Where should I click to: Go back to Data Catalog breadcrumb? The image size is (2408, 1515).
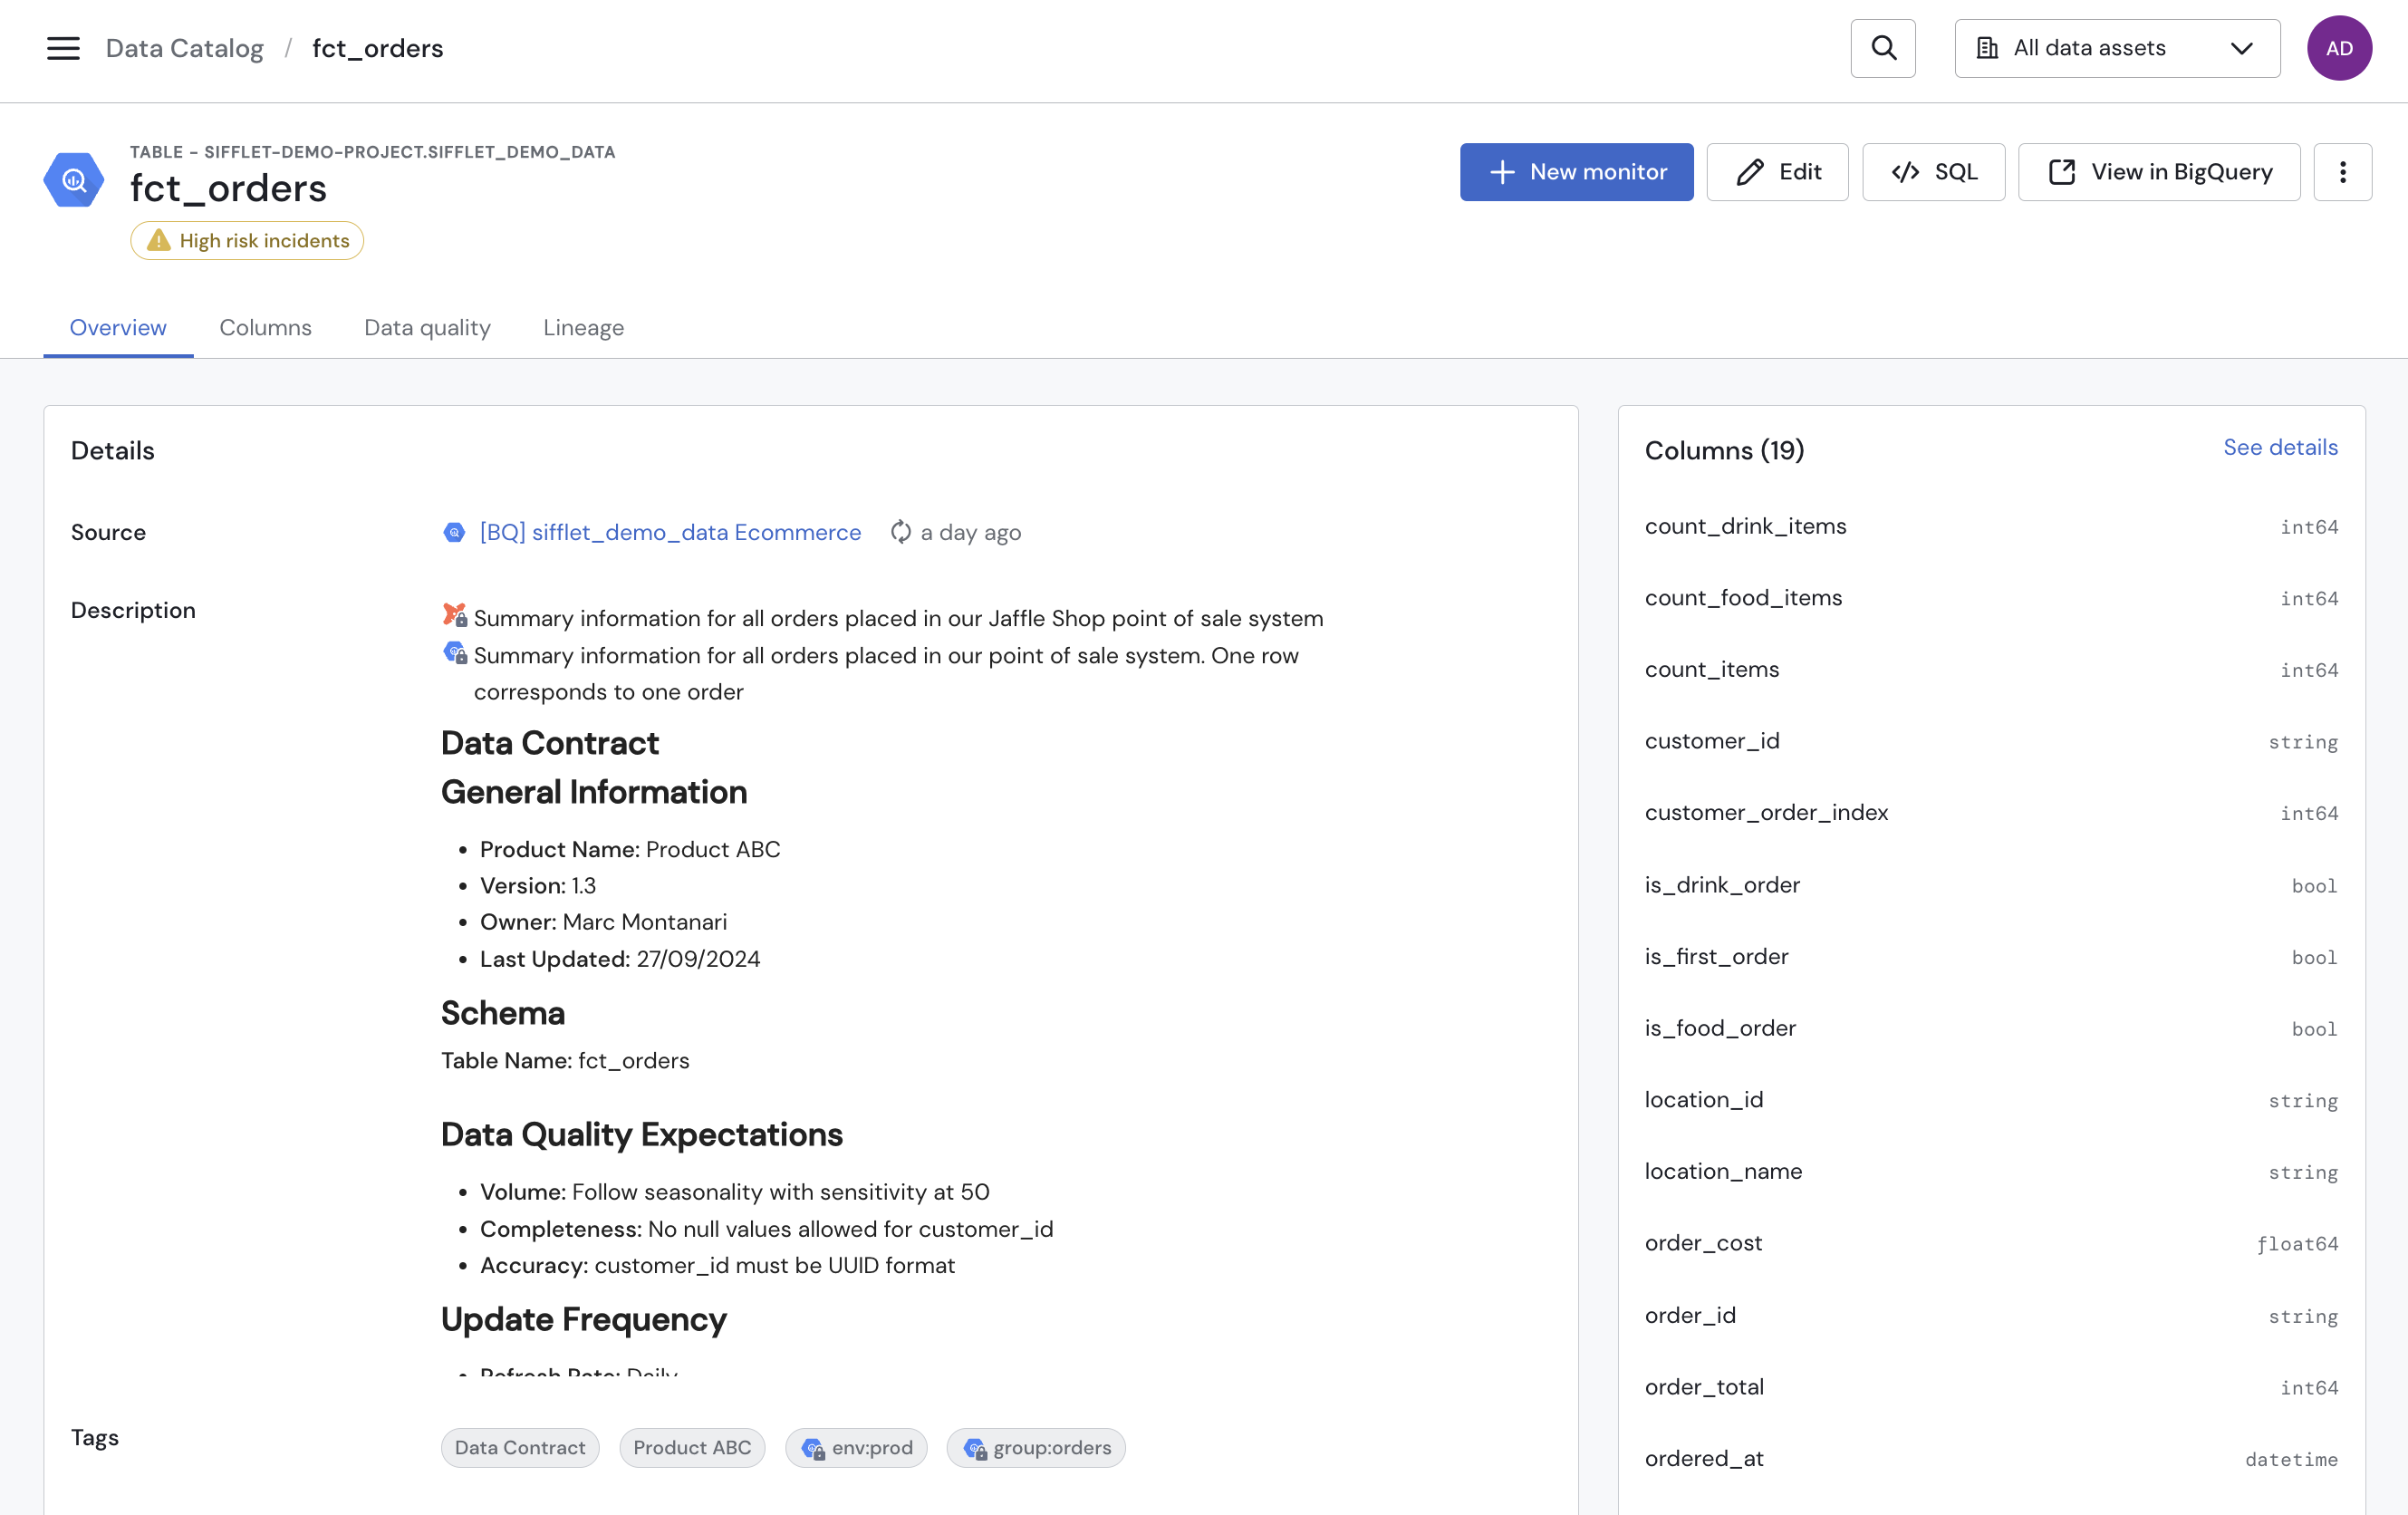pyautogui.click(x=185, y=48)
